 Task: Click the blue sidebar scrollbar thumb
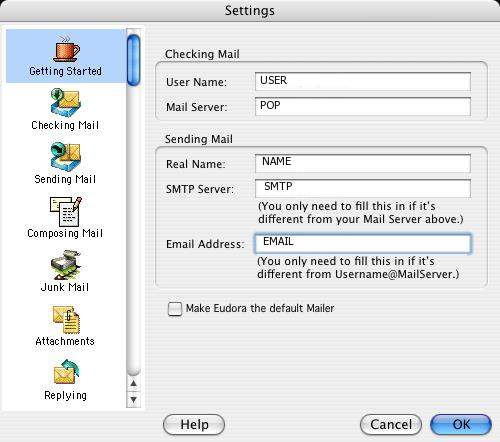(x=134, y=60)
